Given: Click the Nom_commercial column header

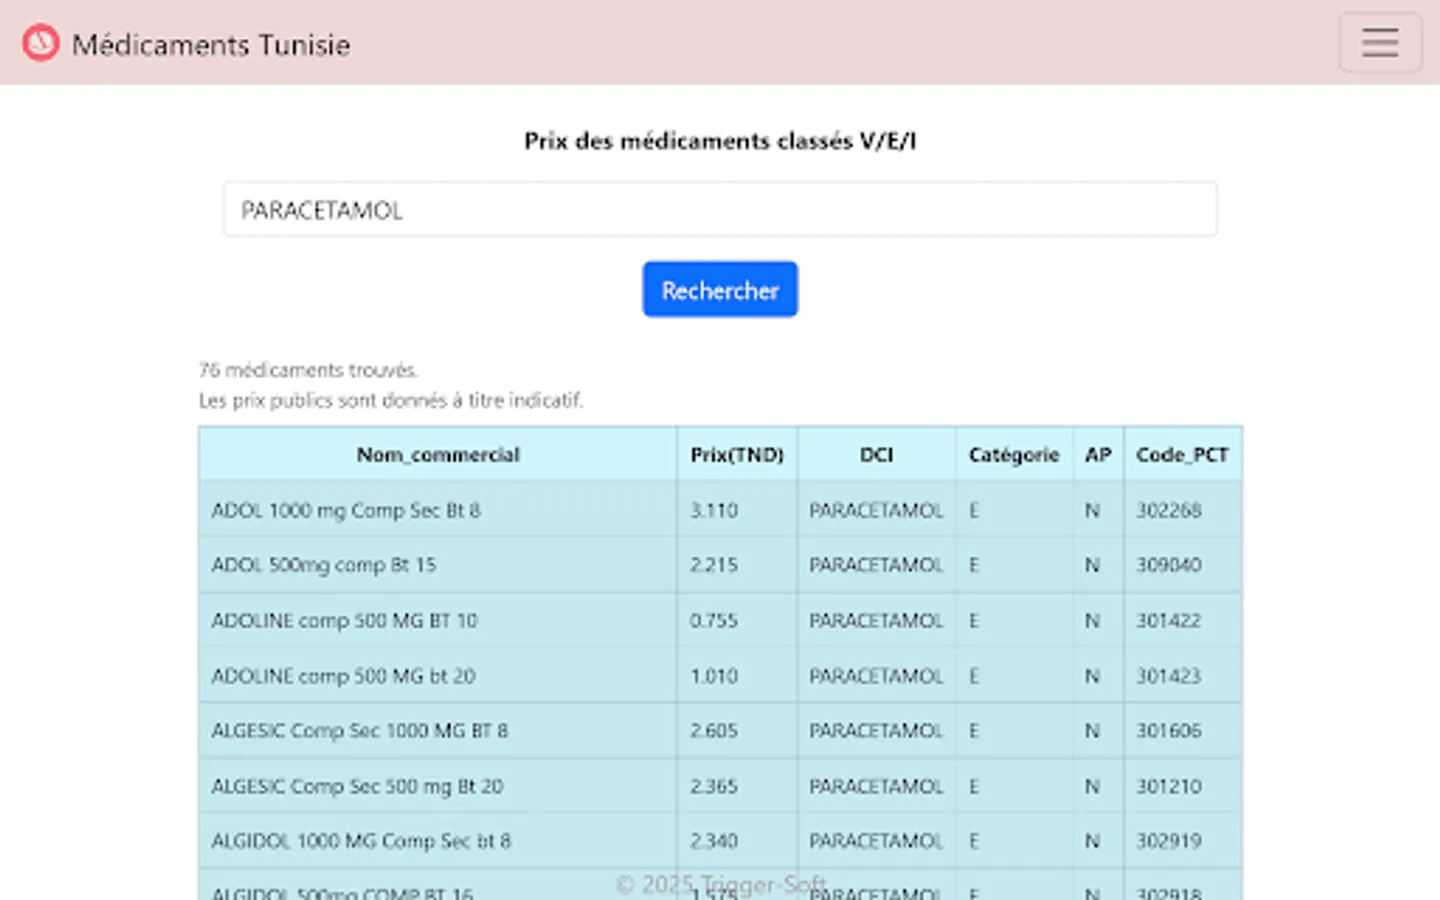Looking at the screenshot, I should tap(439, 454).
